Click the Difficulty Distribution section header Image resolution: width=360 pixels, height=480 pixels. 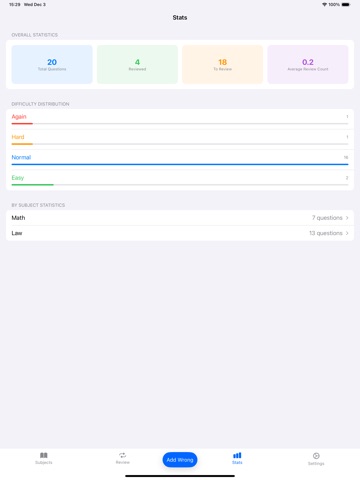pyautogui.click(x=40, y=104)
